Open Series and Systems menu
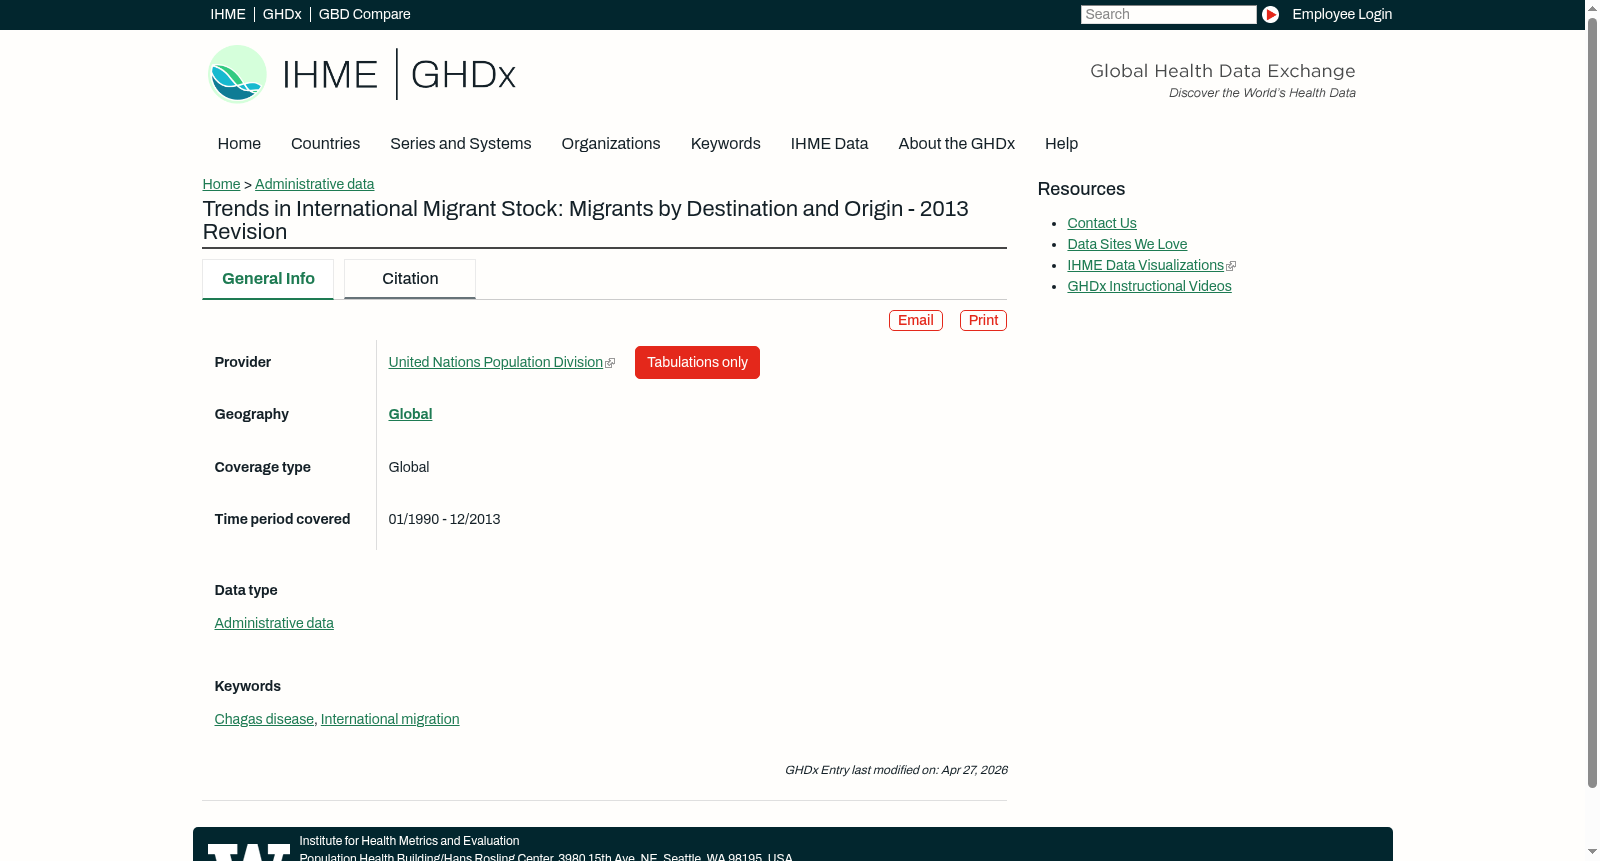Screen dimensions: 1600x861 tap(460, 144)
